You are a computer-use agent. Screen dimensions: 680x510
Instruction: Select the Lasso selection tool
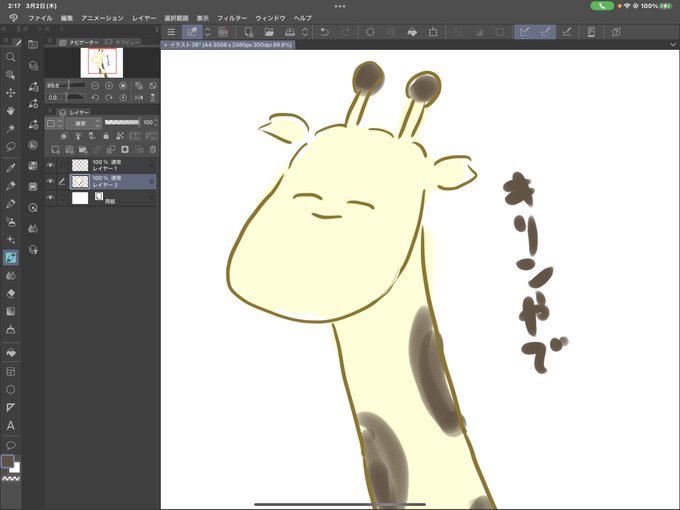pos(11,147)
